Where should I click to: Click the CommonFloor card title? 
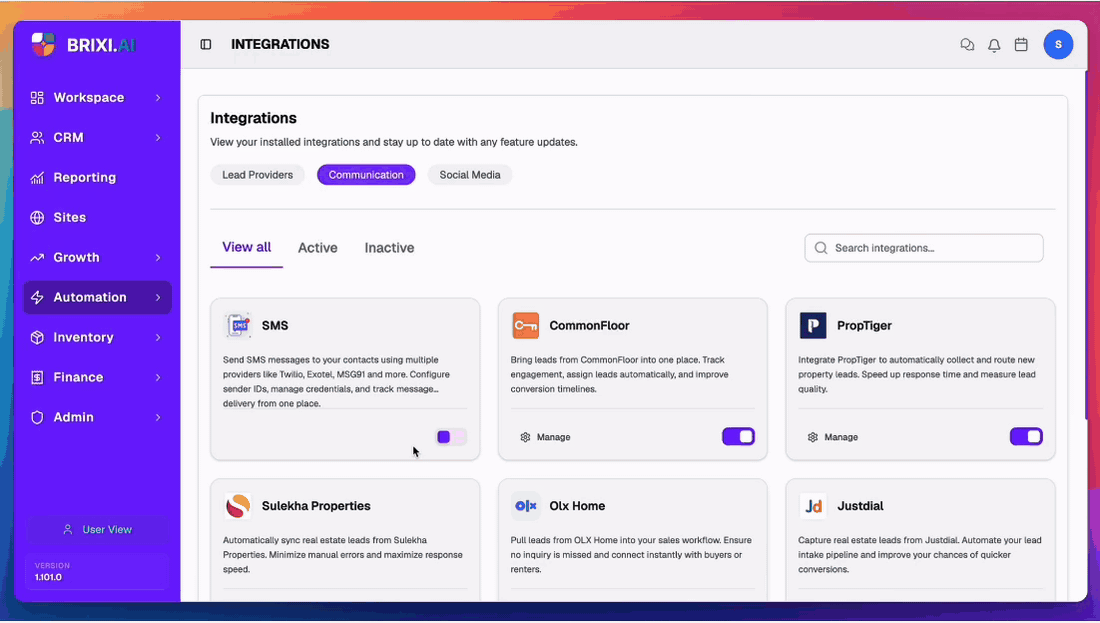click(589, 326)
